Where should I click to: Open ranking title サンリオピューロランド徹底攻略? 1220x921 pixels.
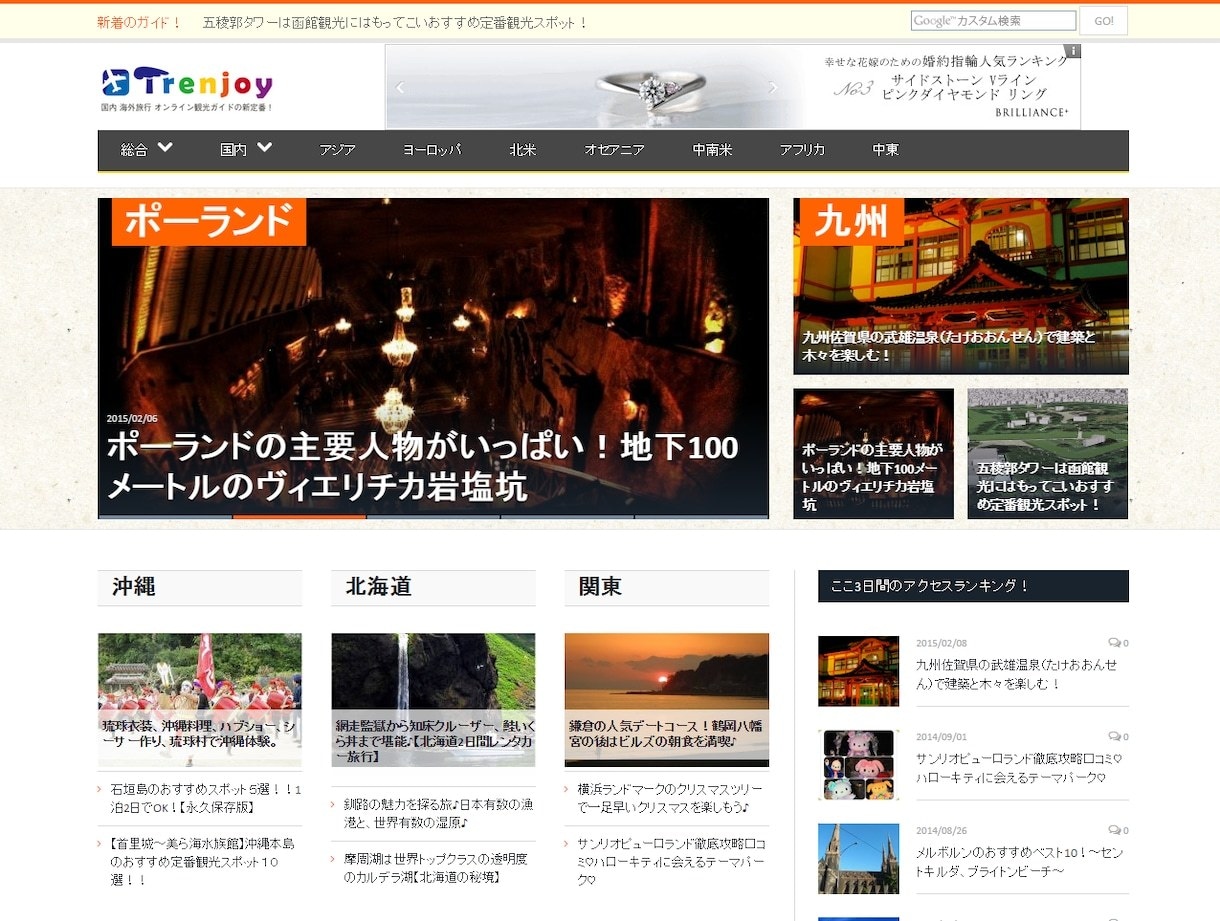pyautogui.click(x=1018, y=768)
